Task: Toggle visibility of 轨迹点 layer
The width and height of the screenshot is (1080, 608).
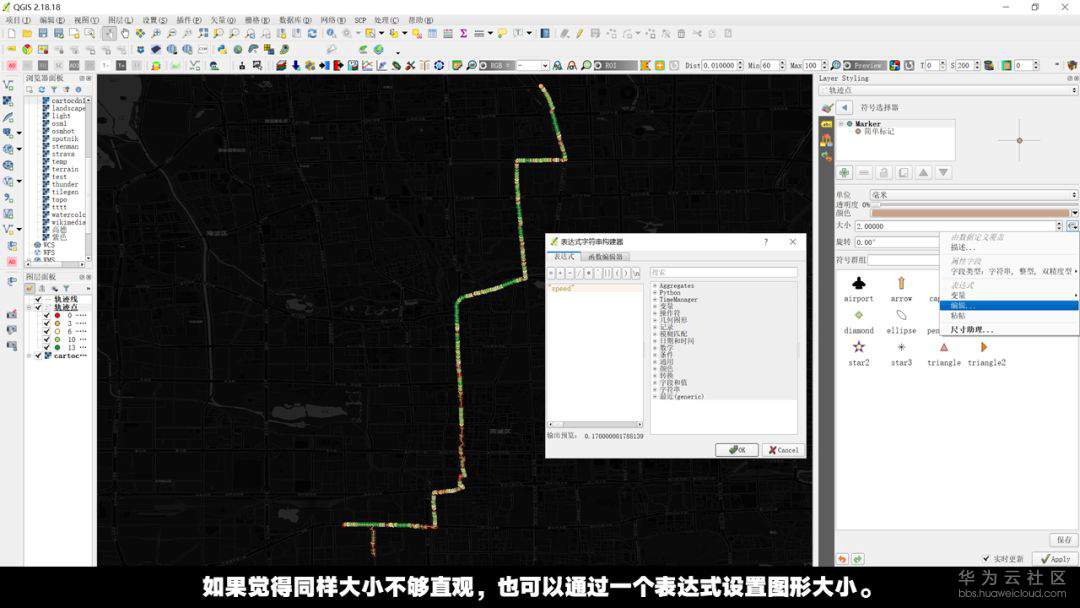Action: click(39, 308)
